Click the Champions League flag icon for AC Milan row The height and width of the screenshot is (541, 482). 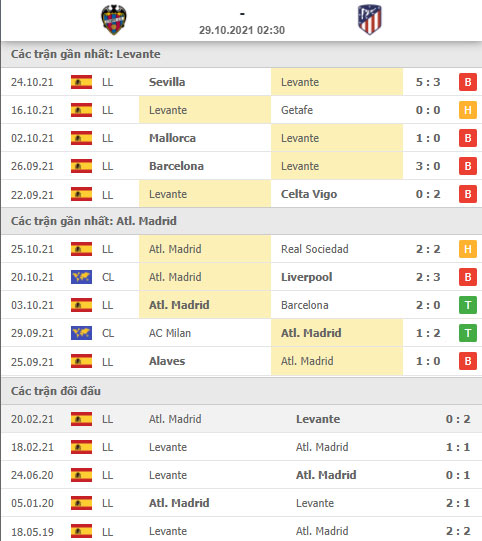pyautogui.click(x=81, y=333)
